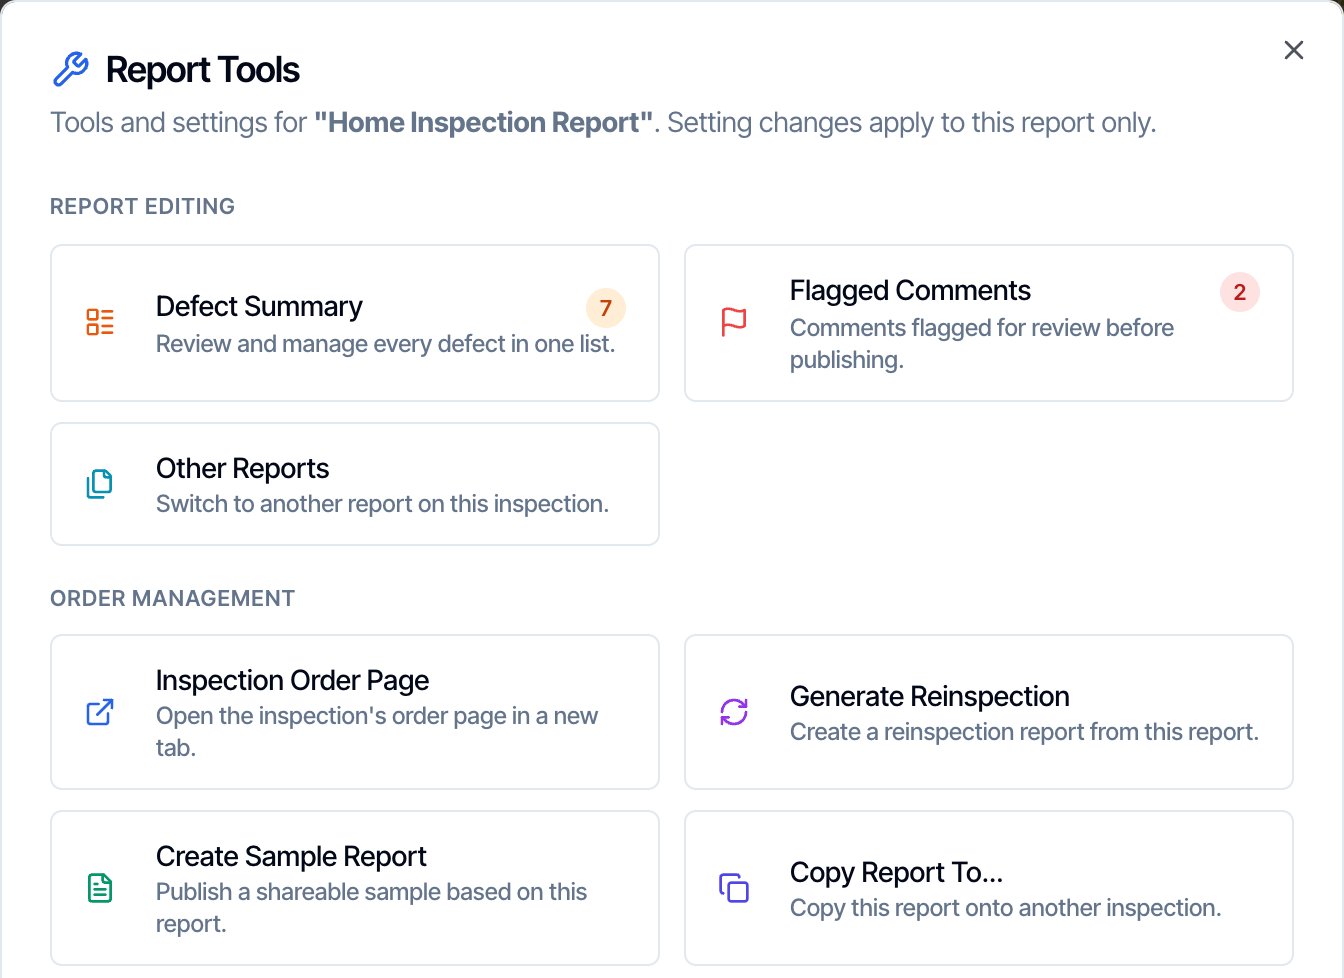Click the Copy Report To copy icon
This screenshot has width=1344, height=978.
734,888
